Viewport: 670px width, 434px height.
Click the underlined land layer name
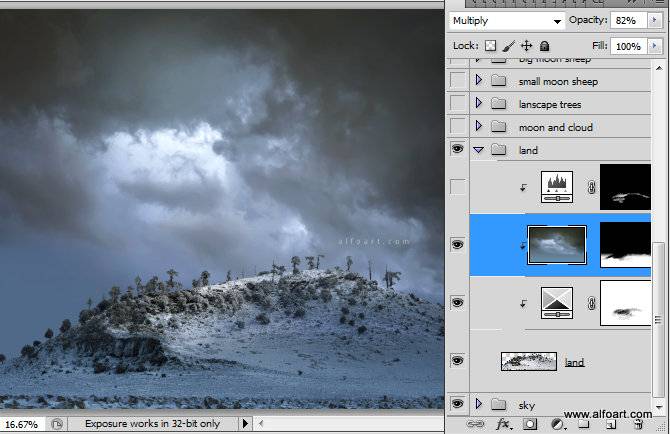click(574, 362)
